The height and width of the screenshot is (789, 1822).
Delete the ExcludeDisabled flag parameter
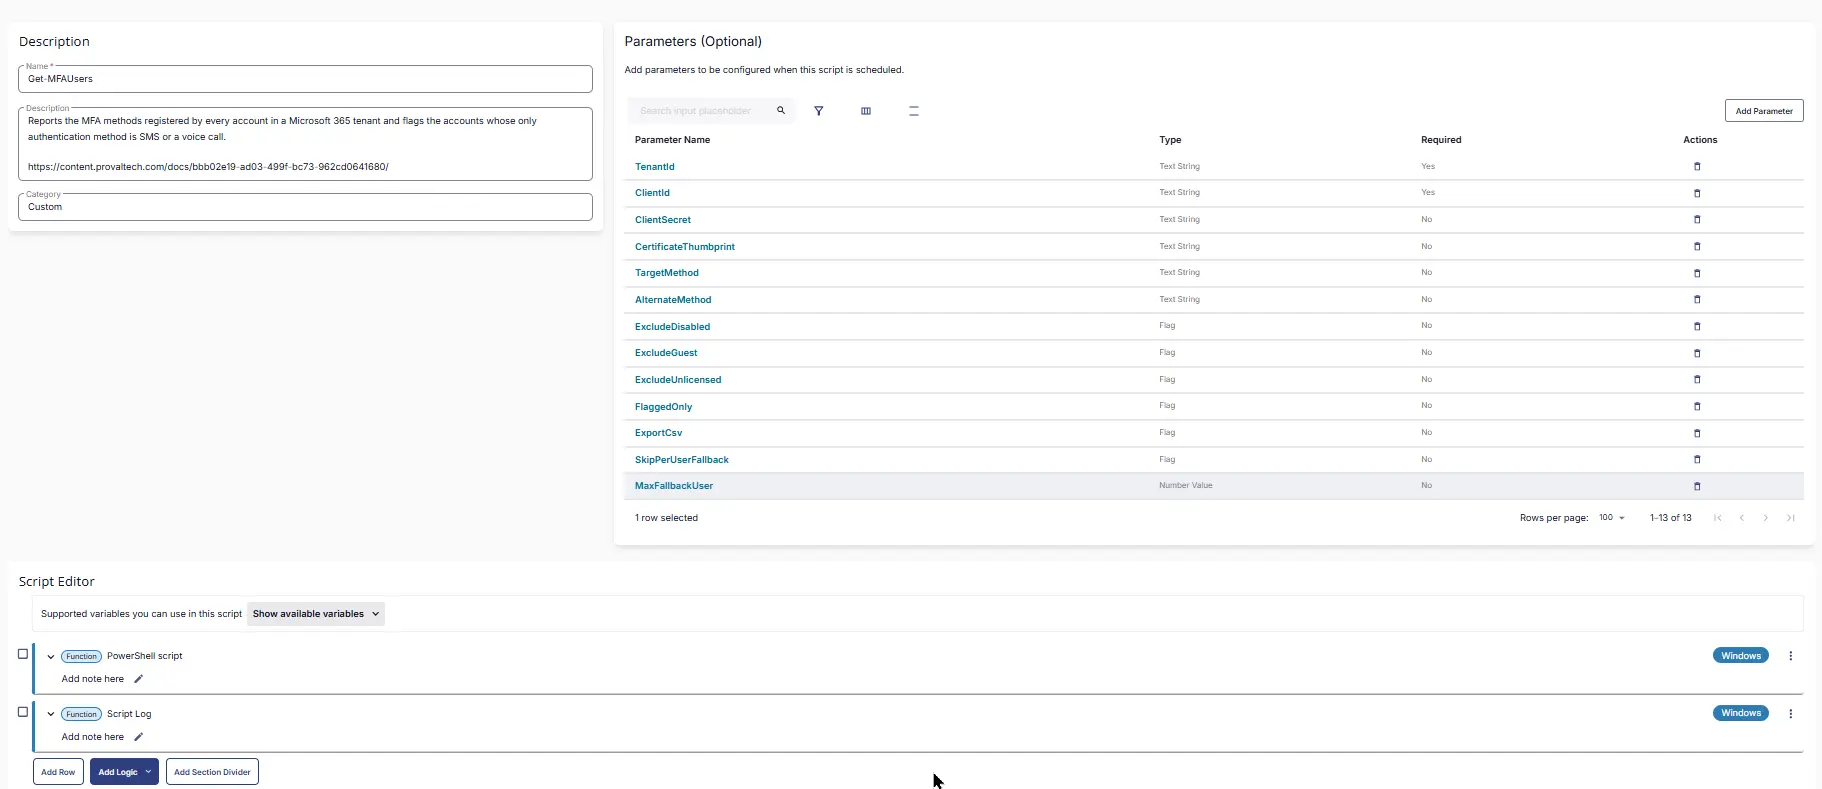(1697, 326)
